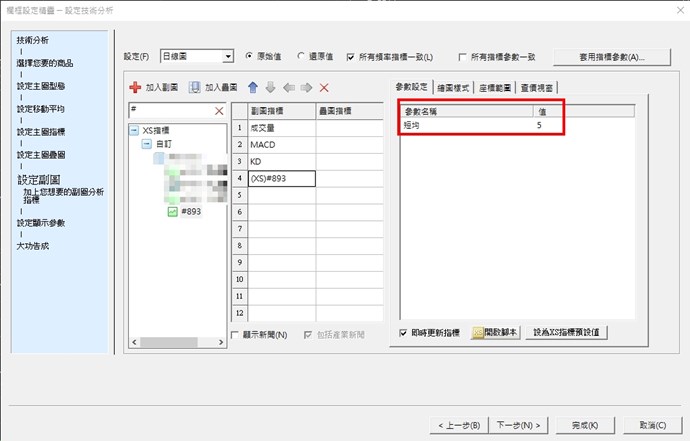Image resolution: width=690 pixels, height=441 pixels.
Task: Select the 還原值 radio button
Action: (x=300, y=57)
